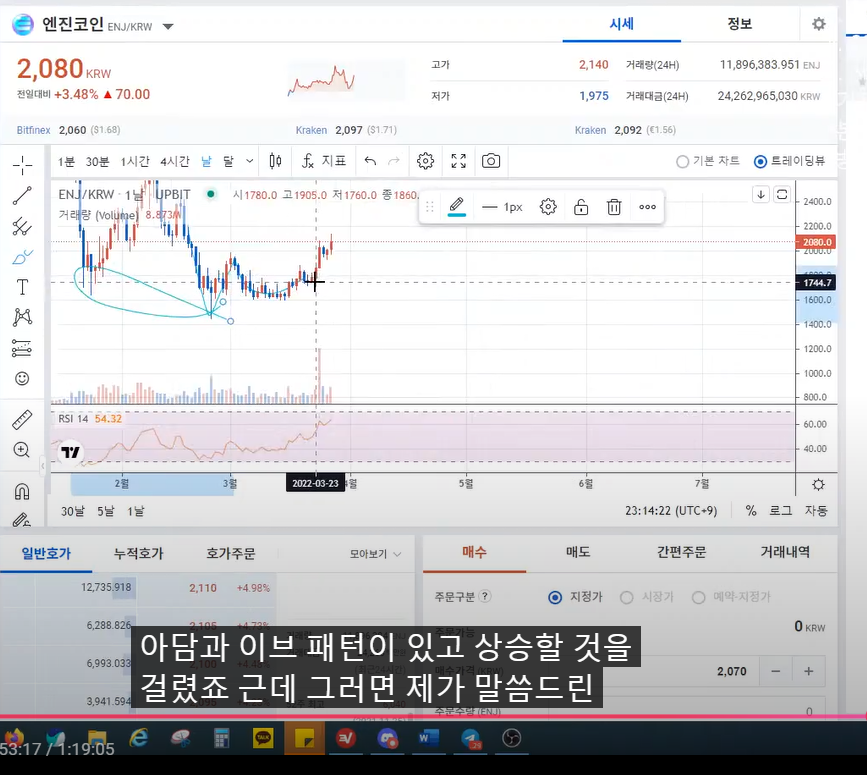Open more options on drawing toolbar
This screenshot has height=775, width=867.
[x=647, y=207]
